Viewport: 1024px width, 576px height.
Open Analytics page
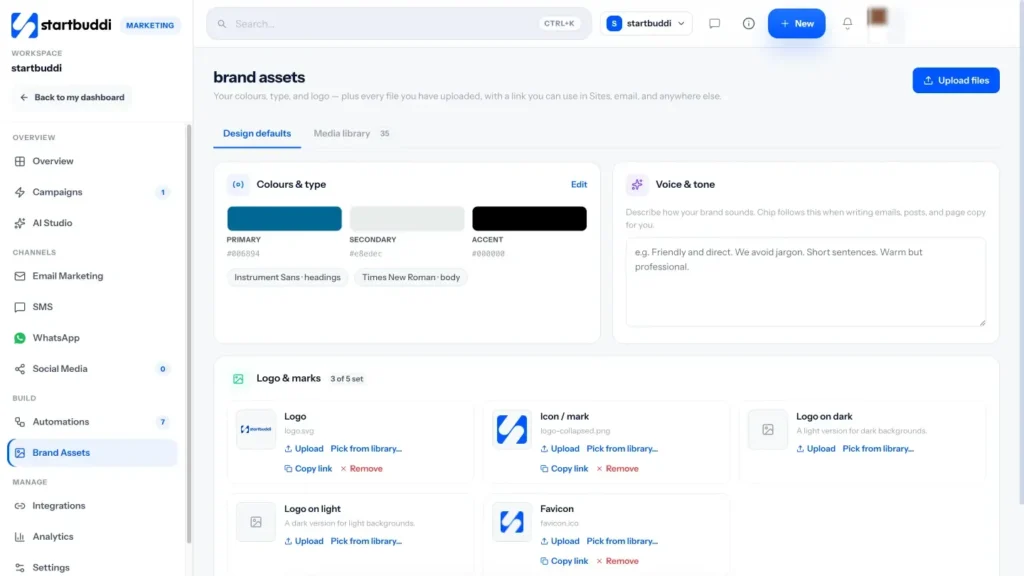pyautogui.click(x=92, y=537)
